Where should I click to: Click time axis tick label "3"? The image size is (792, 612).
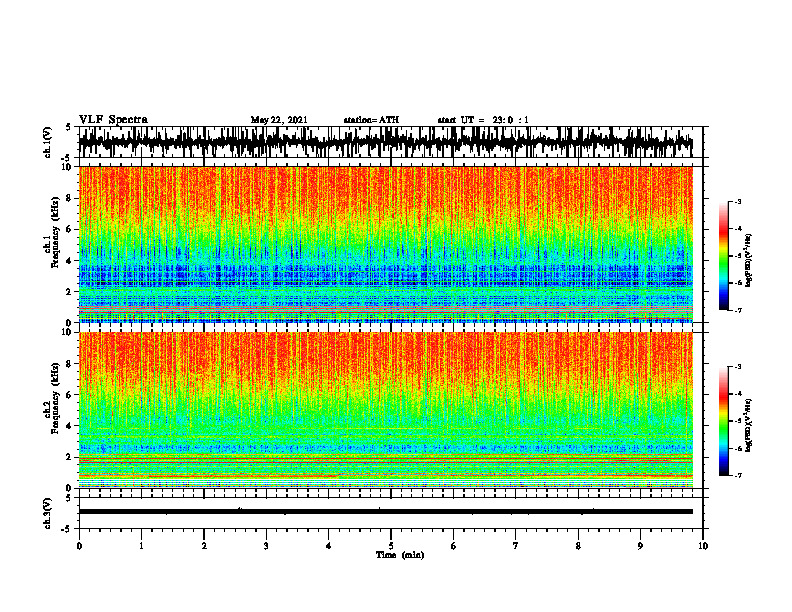pyautogui.click(x=266, y=546)
